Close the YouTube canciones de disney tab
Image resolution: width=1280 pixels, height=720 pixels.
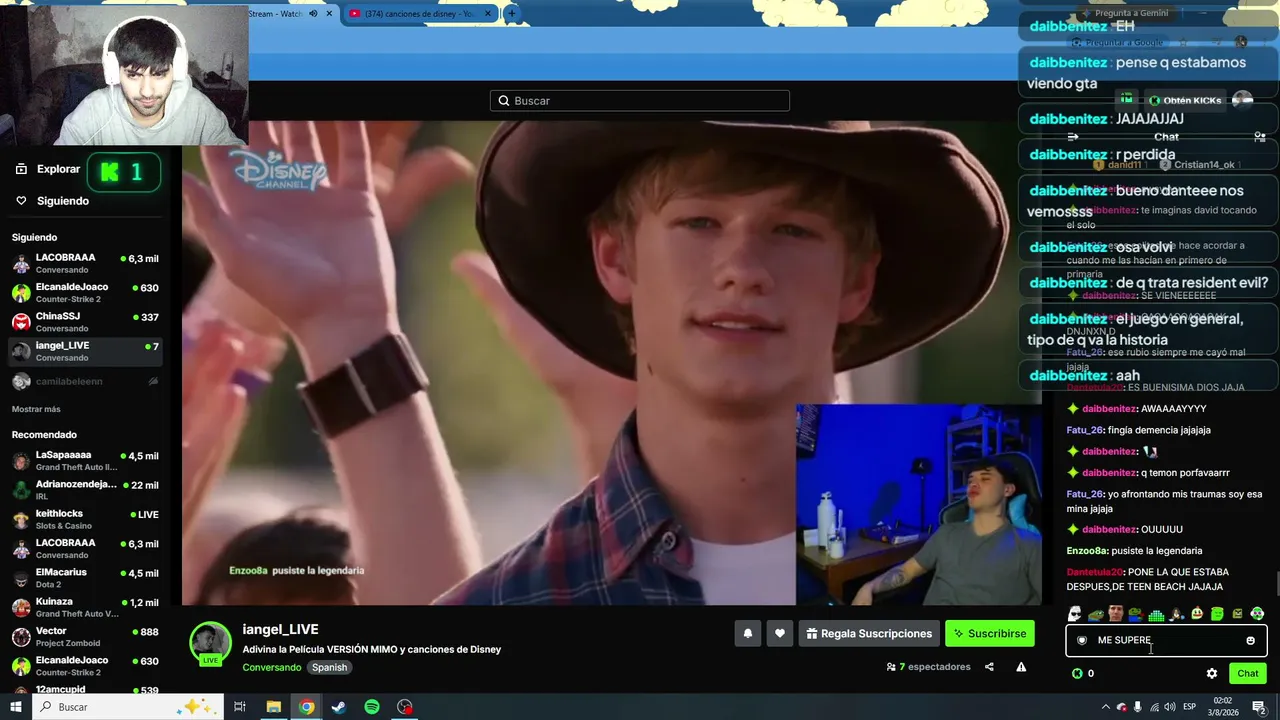click(488, 14)
